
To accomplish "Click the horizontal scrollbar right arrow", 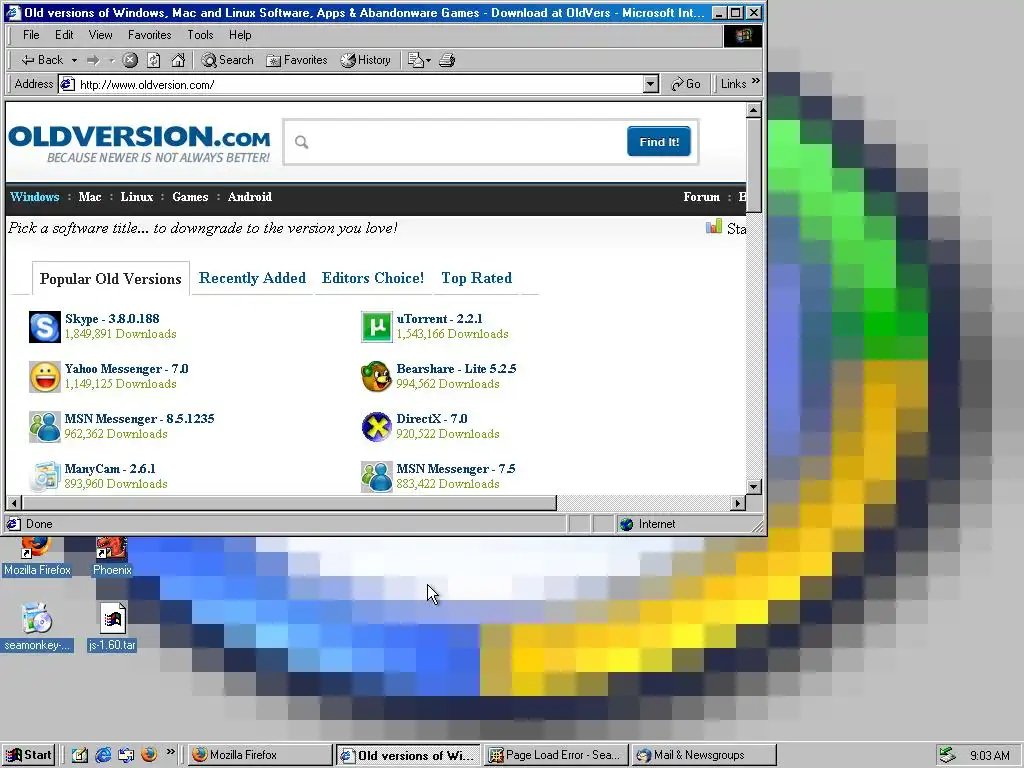I will [738, 503].
